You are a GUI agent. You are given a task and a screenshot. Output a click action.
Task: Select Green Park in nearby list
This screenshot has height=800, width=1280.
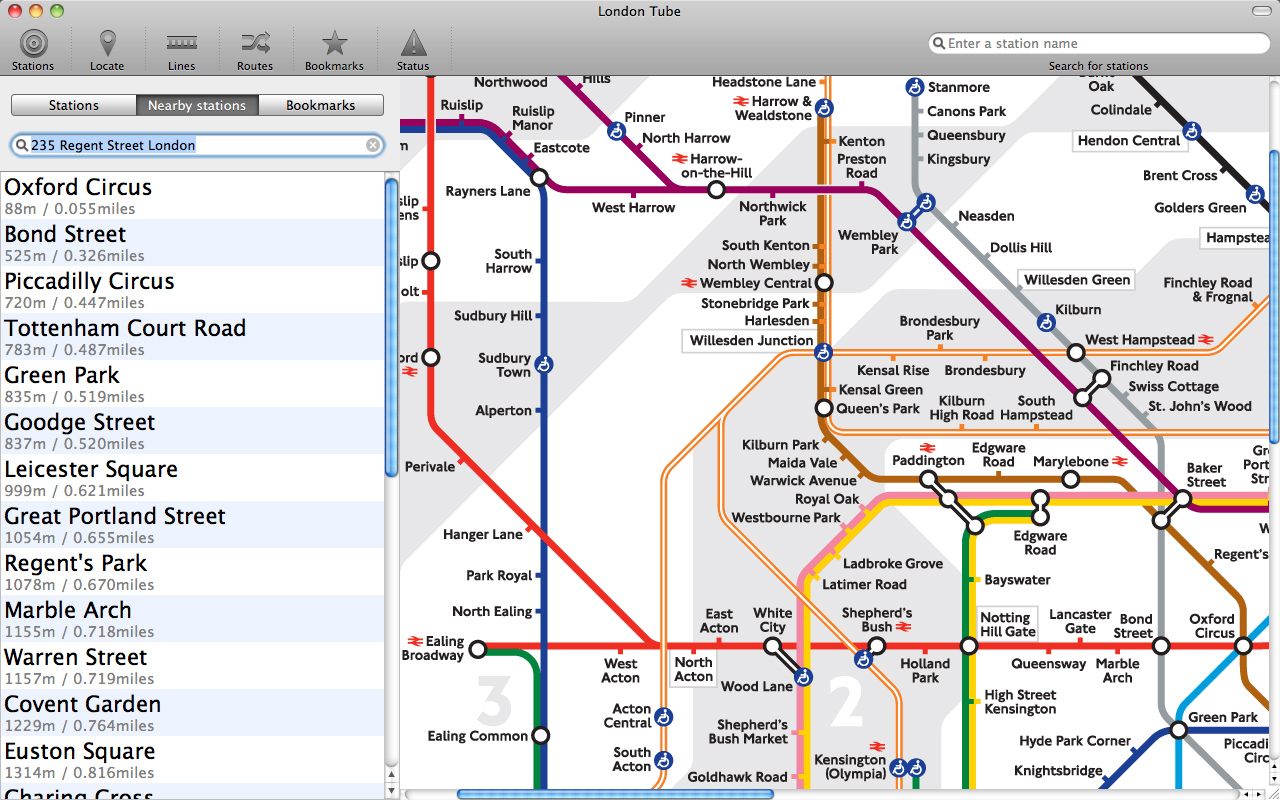point(192,384)
